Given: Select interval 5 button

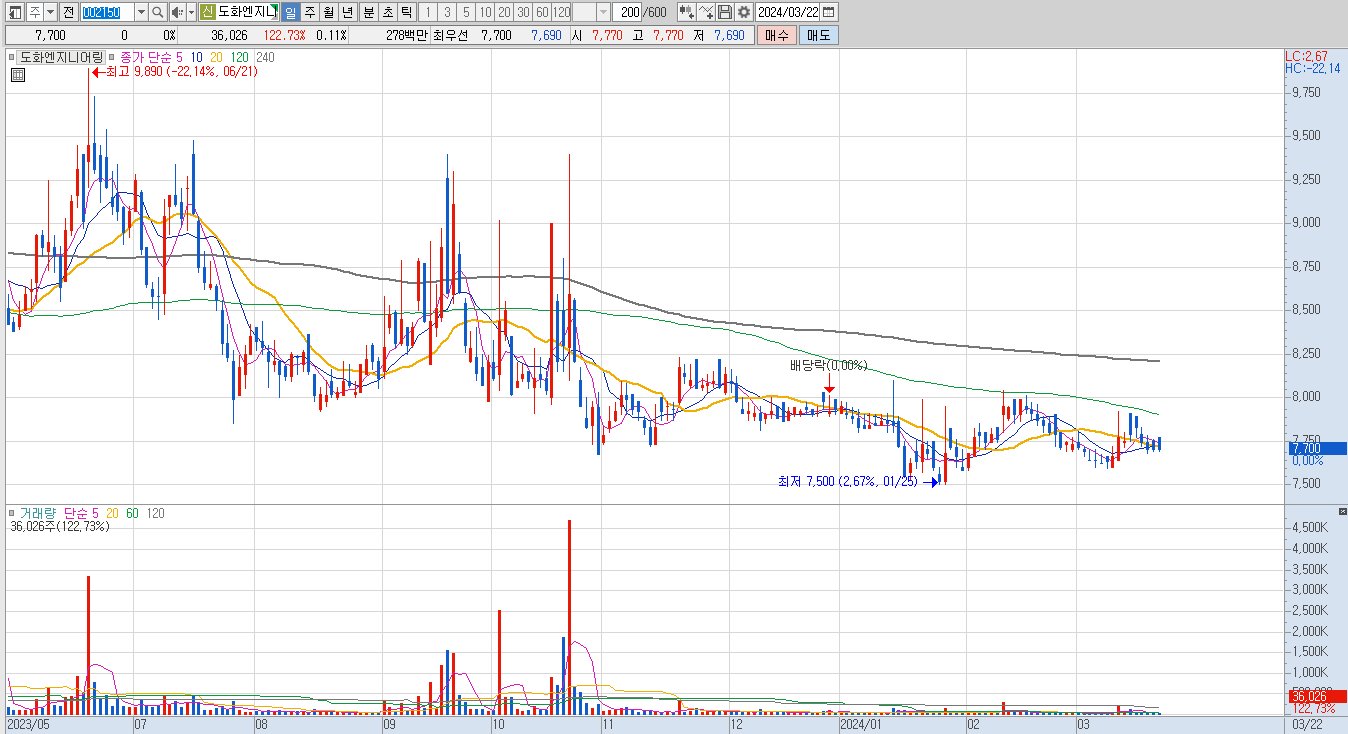Looking at the screenshot, I should [465, 12].
